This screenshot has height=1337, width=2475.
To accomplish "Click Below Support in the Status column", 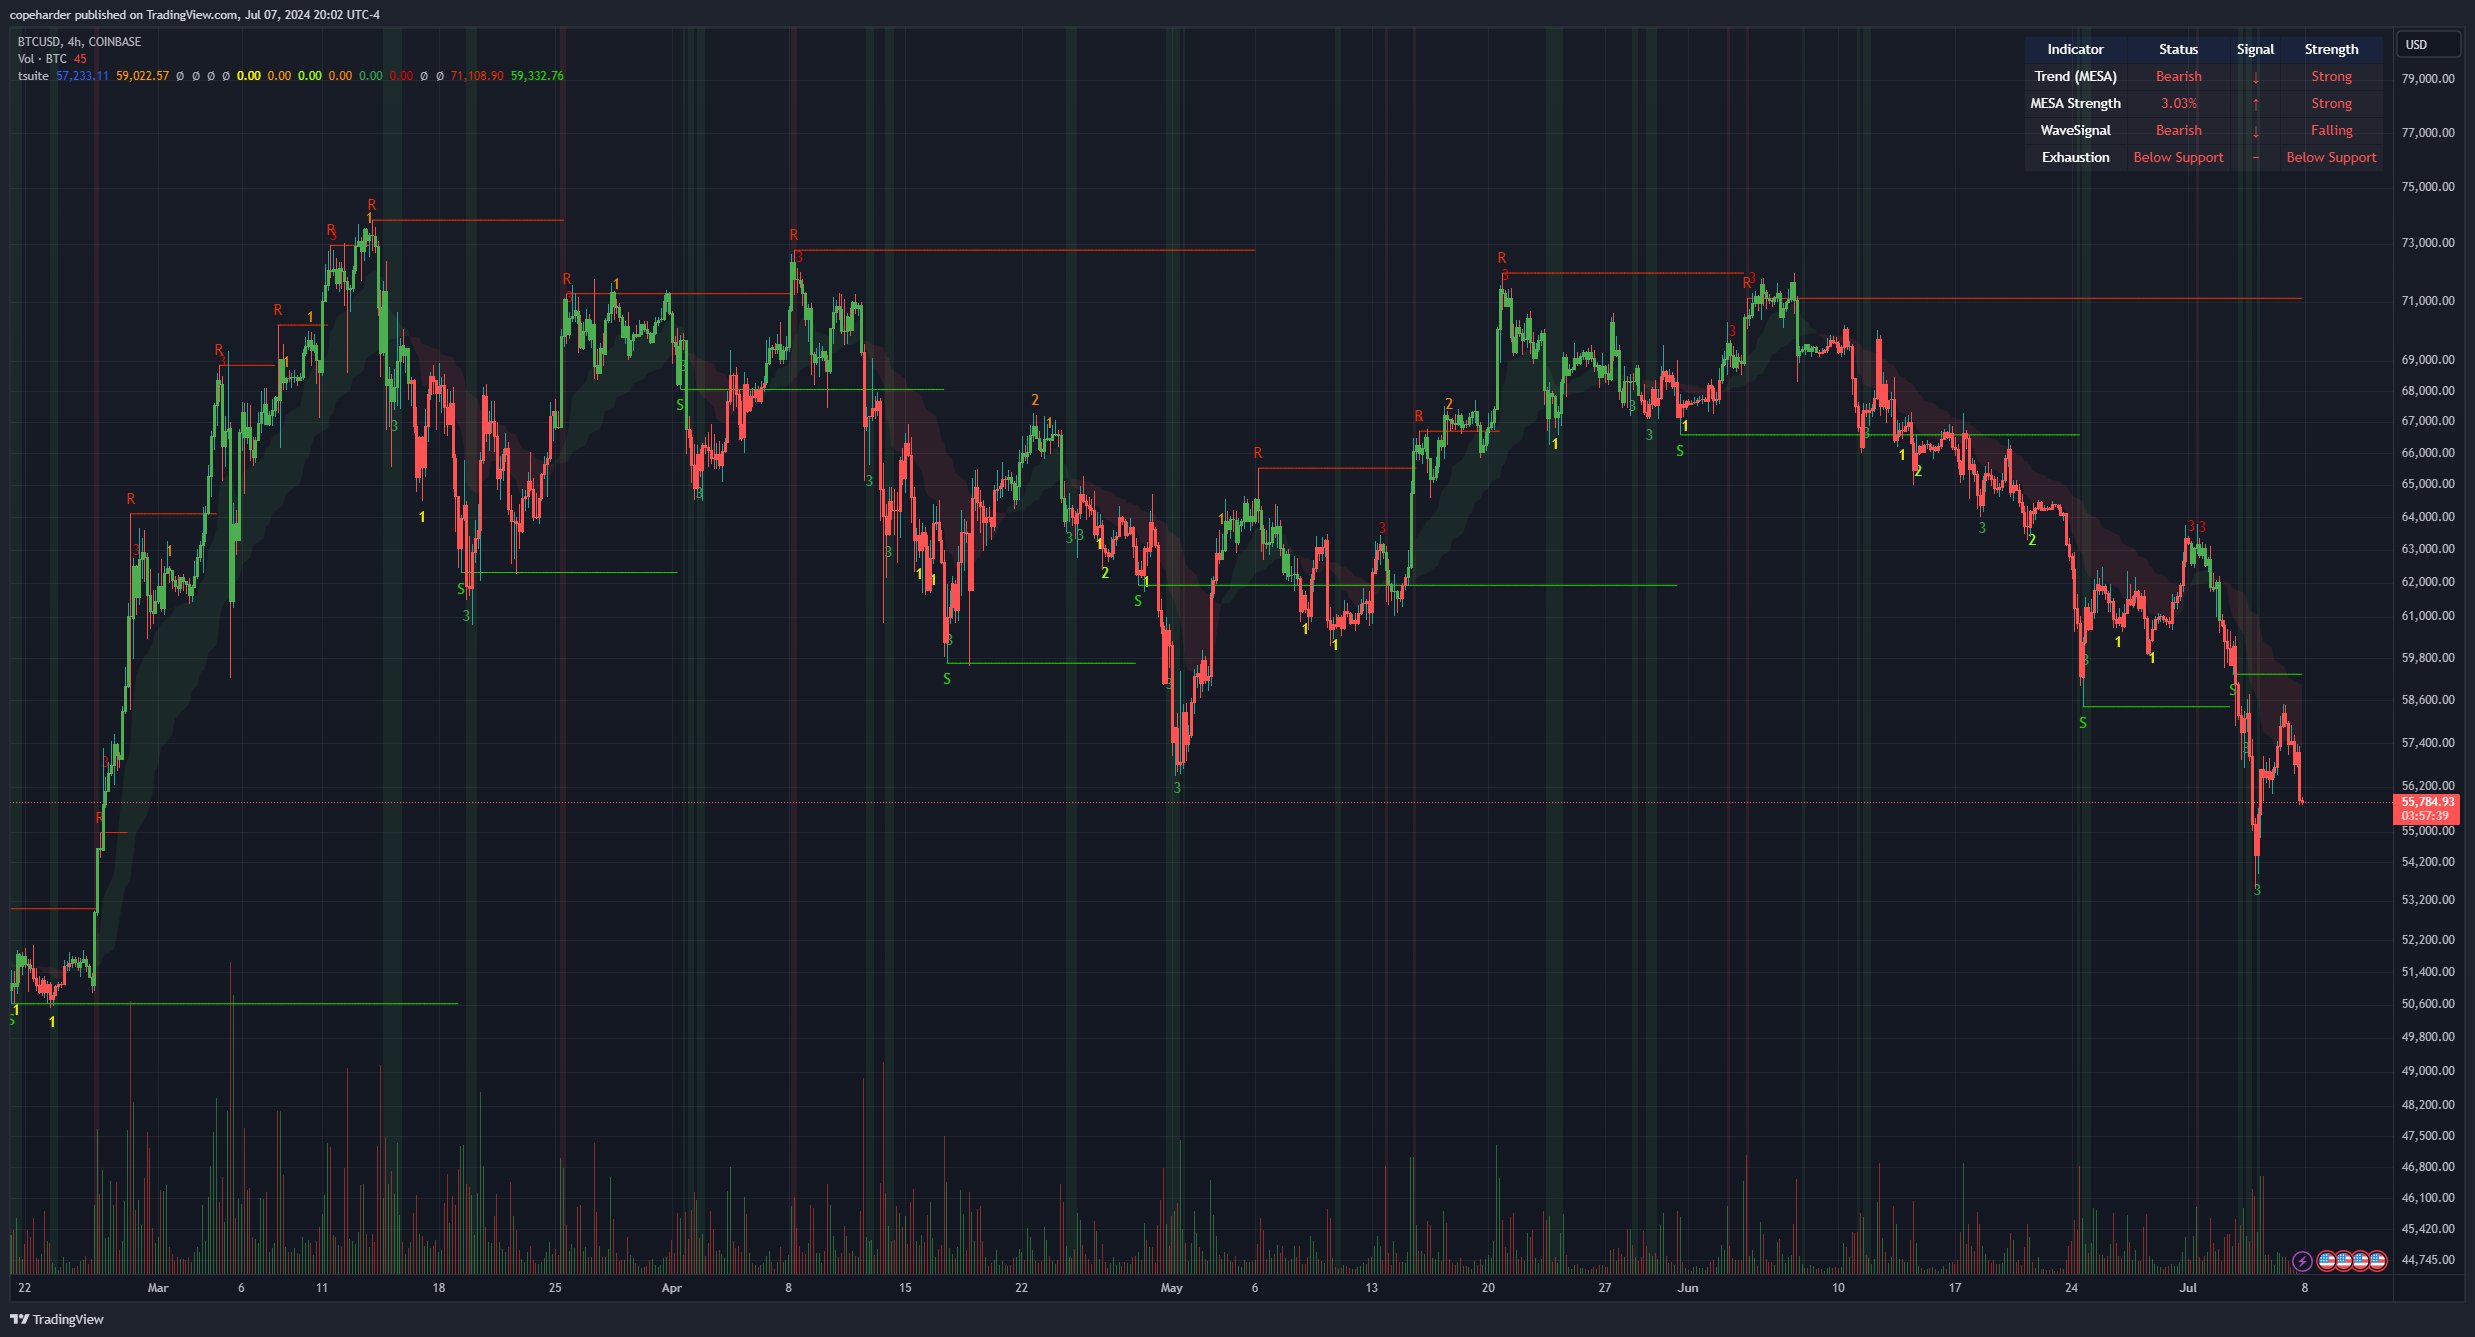I will tap(2178, 158).
